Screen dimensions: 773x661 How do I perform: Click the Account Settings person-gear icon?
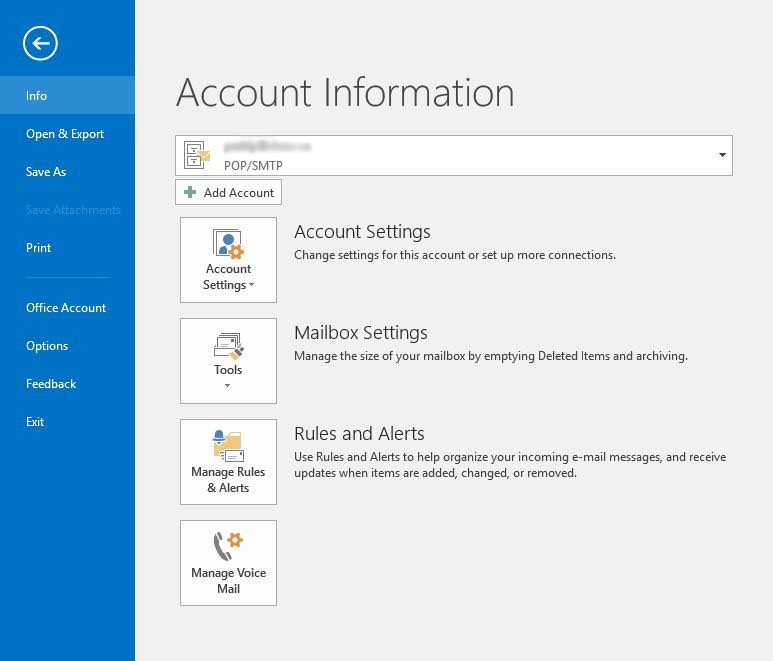tap(228, 244)
